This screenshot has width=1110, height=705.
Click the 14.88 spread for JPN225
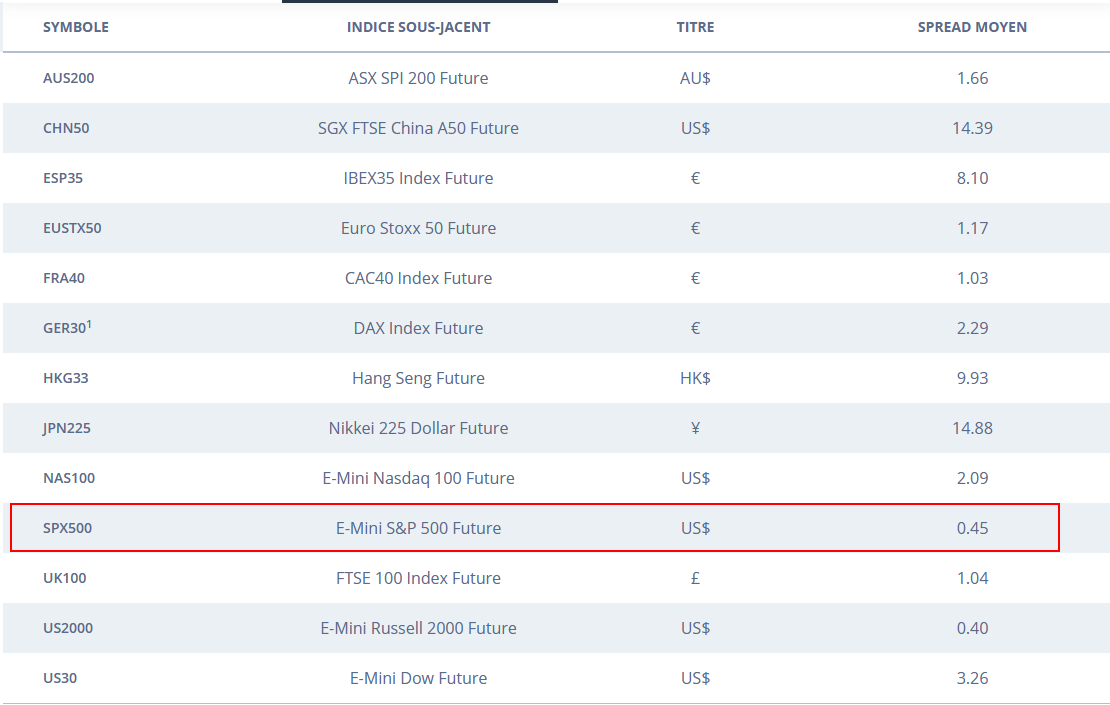pyautogui.click(x=972, y=428)
